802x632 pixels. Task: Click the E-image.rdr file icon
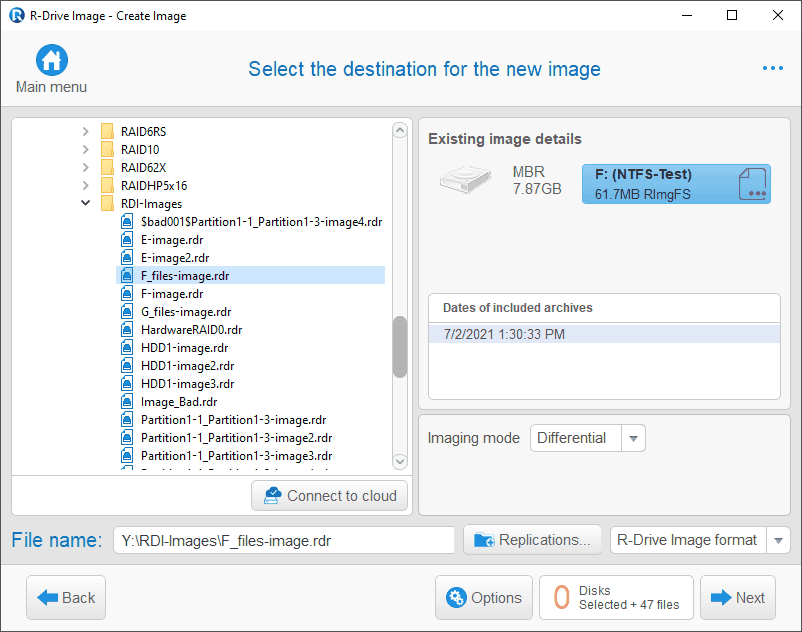click(x=127, y=239)
